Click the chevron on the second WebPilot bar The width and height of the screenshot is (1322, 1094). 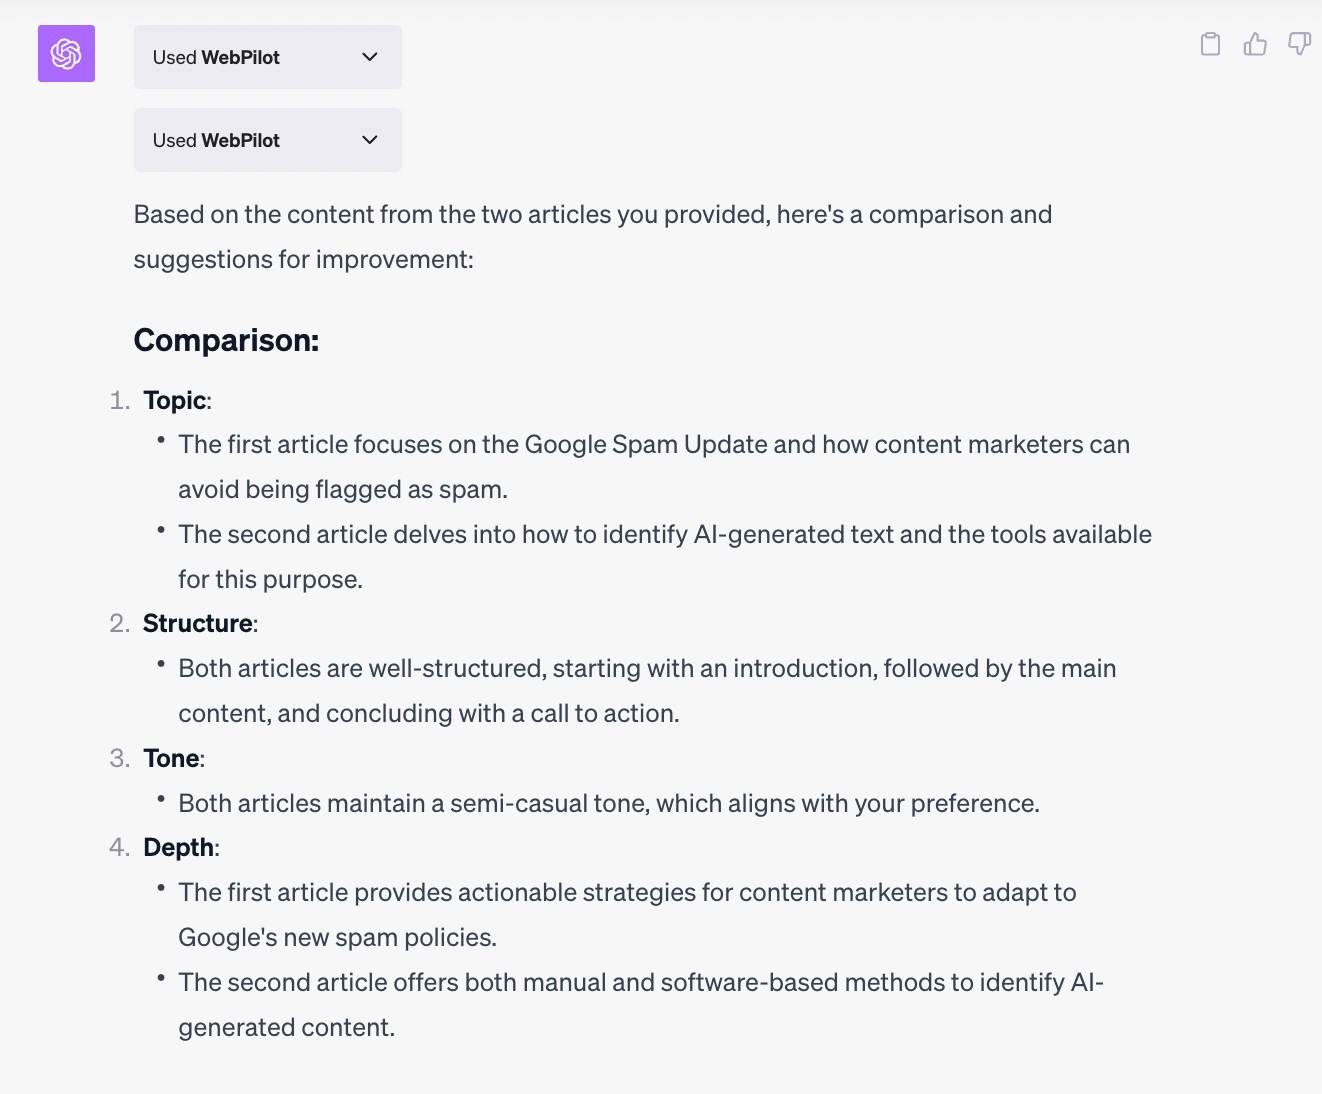point(368,140)
